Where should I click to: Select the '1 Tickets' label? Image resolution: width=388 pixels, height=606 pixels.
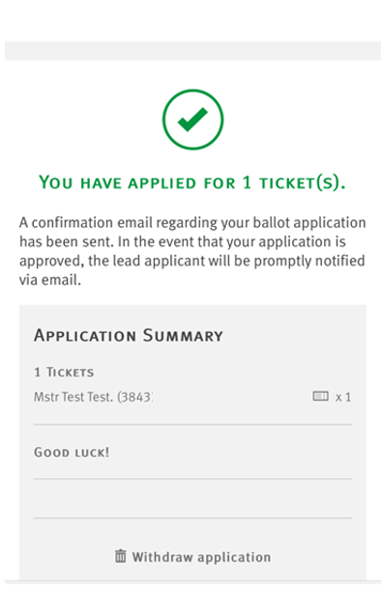pyautogui.click(x=64, y=372)
